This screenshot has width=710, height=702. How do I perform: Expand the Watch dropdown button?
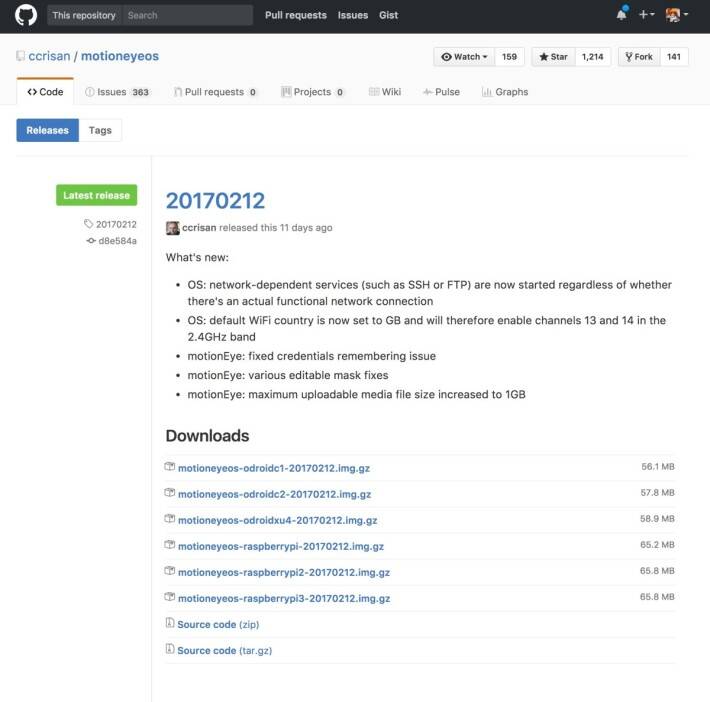click(x=464, y=57)
